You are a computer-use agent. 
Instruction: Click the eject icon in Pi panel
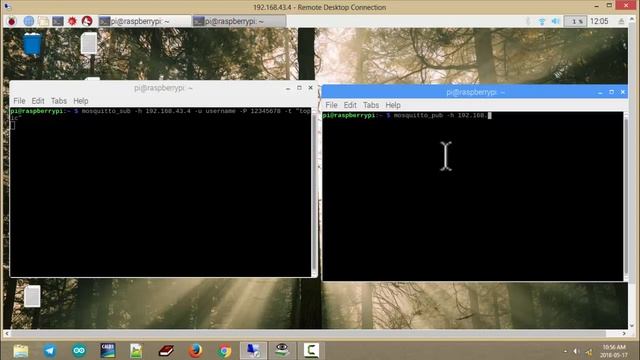coord(621,21)
